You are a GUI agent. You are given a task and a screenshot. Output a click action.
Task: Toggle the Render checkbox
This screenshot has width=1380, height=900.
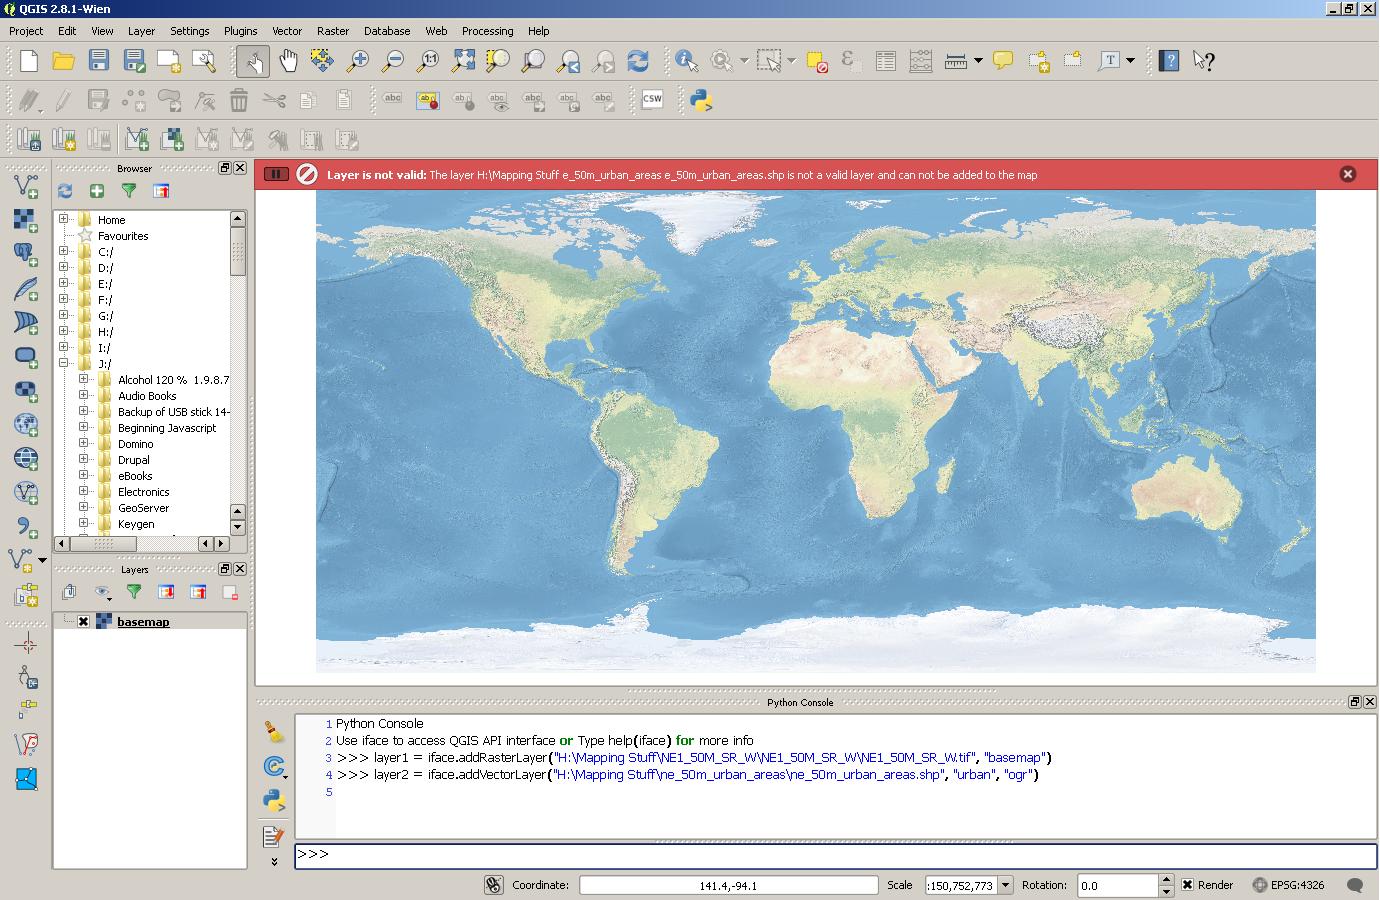(x=1187, y=885)
